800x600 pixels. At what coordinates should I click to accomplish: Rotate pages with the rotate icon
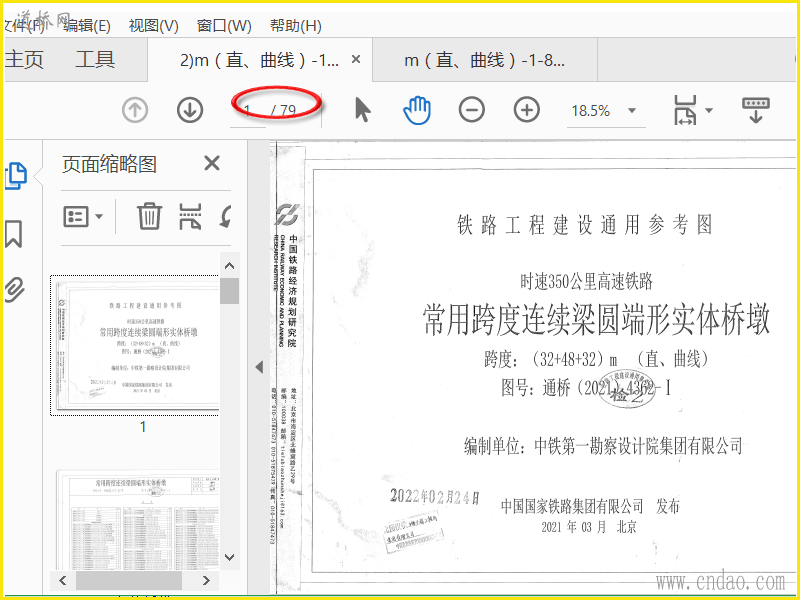click(x=226, y=216)
